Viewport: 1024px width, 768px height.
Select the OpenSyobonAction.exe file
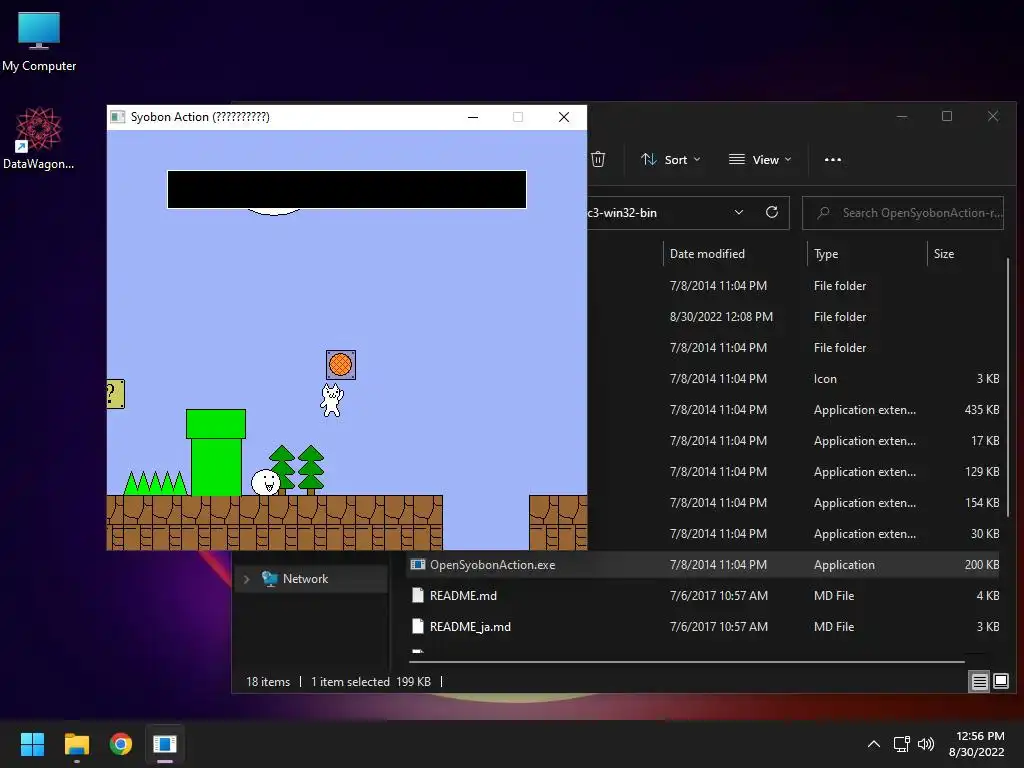click(x=704, y=565)
